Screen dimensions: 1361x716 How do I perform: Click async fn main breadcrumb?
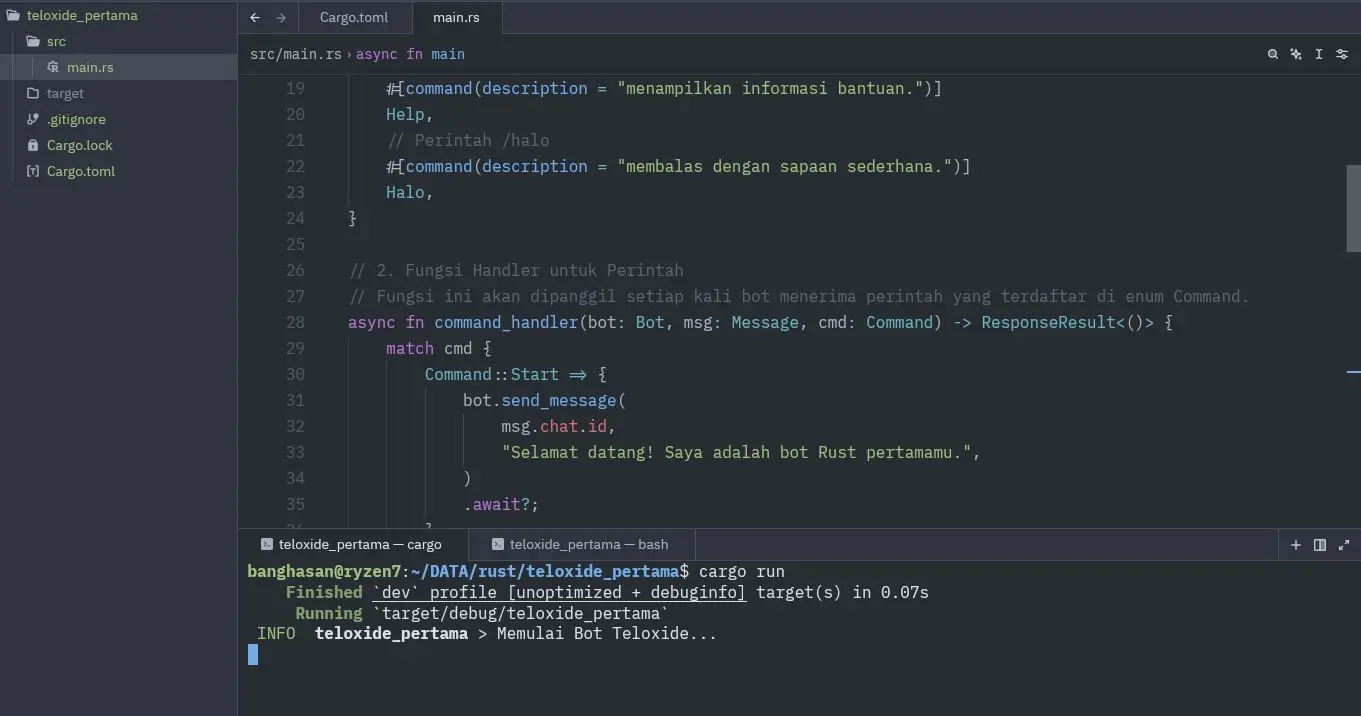[410, 54]
